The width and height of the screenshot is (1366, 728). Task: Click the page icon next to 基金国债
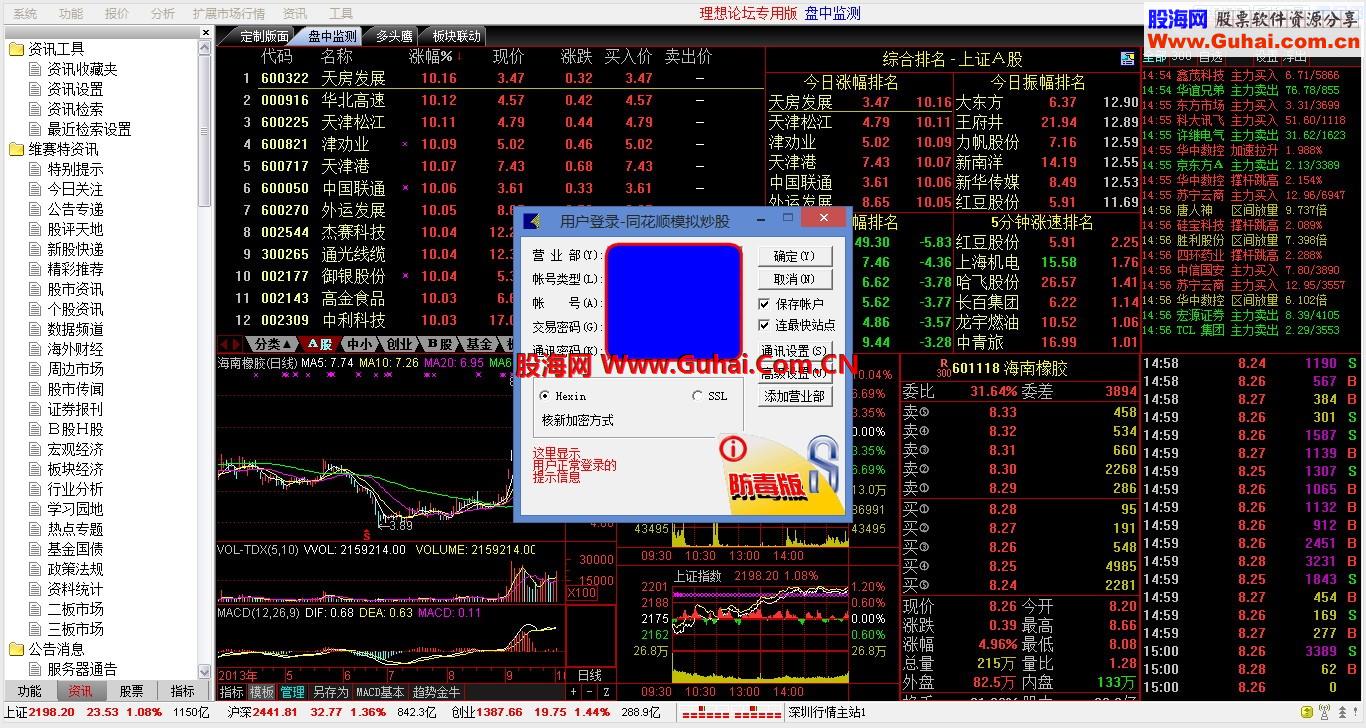[36, 549]
